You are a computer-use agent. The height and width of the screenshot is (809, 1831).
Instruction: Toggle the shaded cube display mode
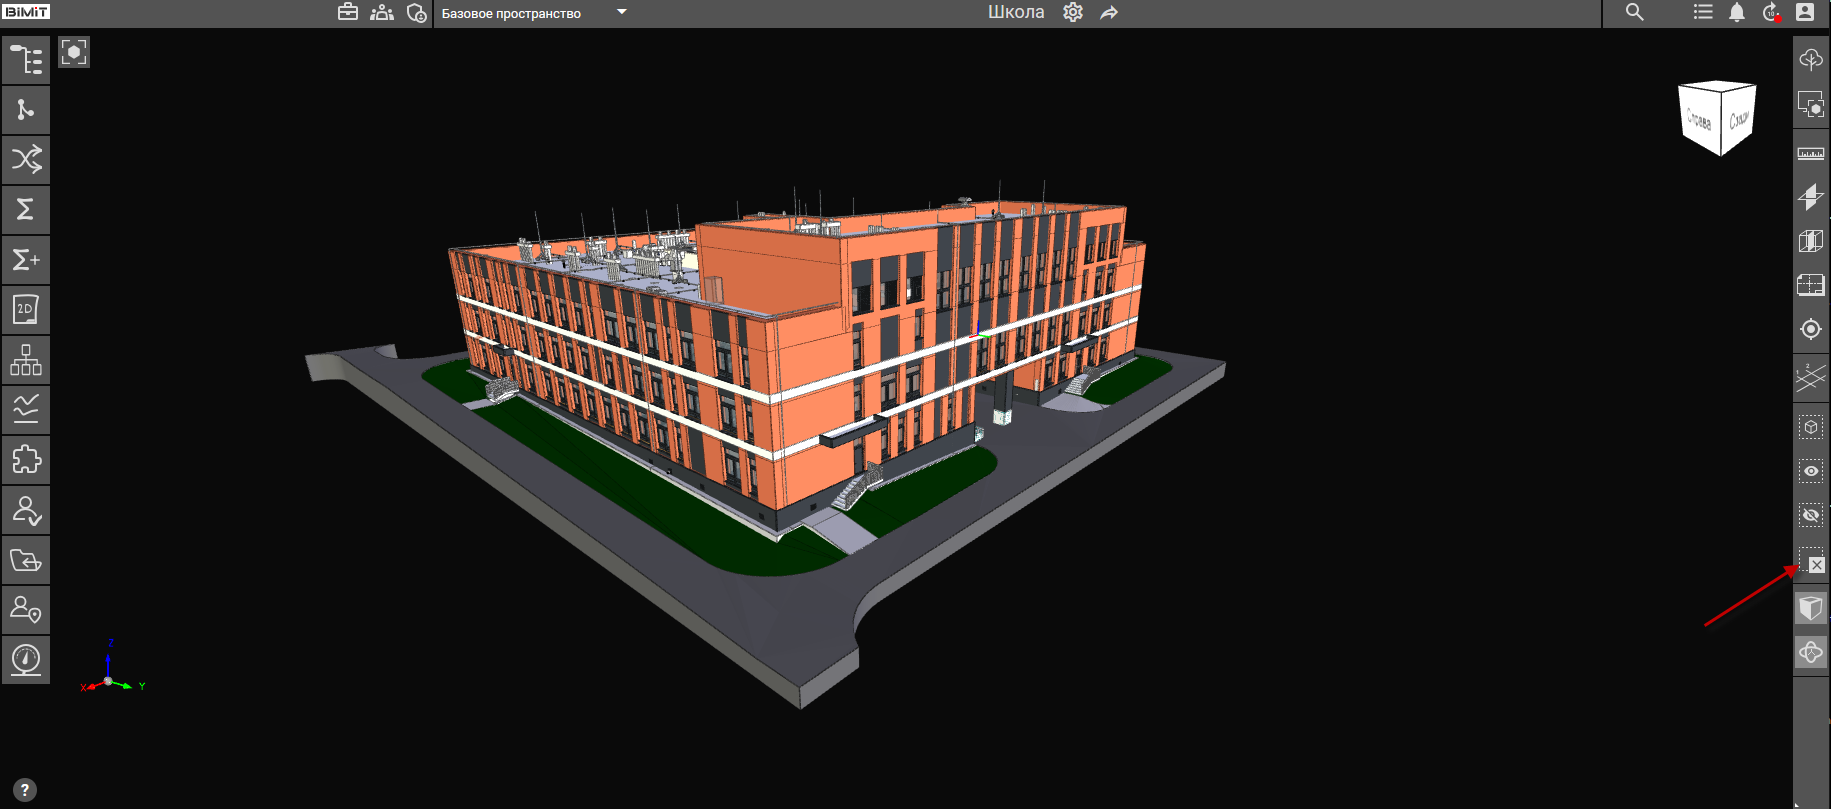tap(1811, 608)
